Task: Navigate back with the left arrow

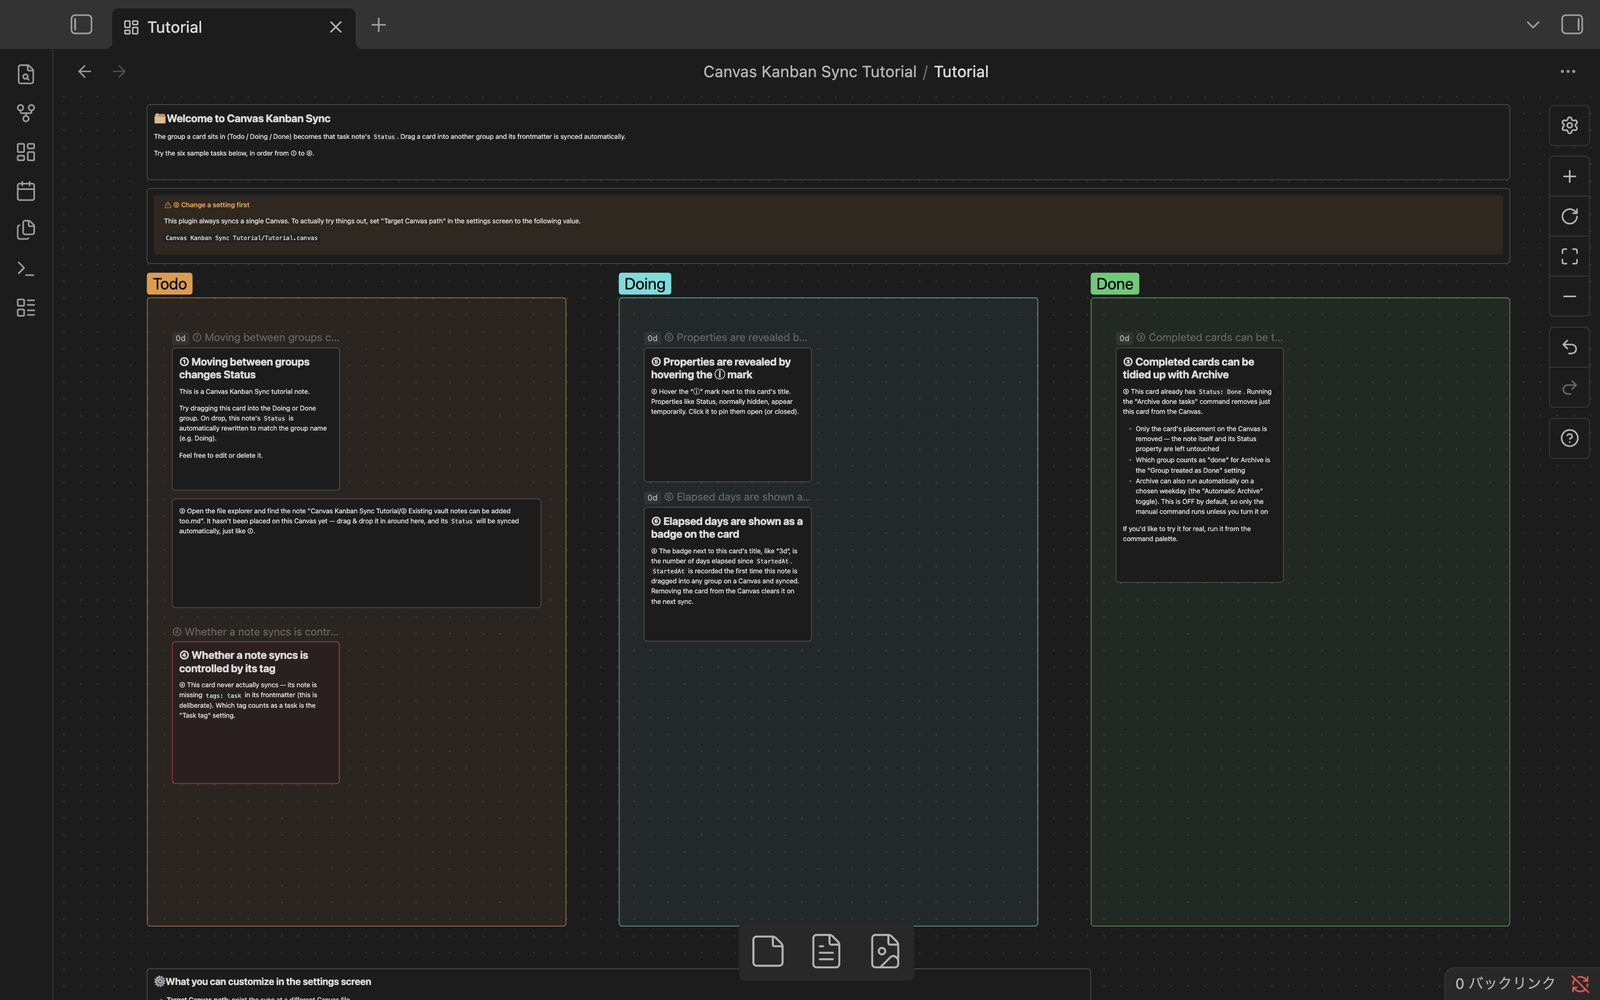Action: click(85, 71)
